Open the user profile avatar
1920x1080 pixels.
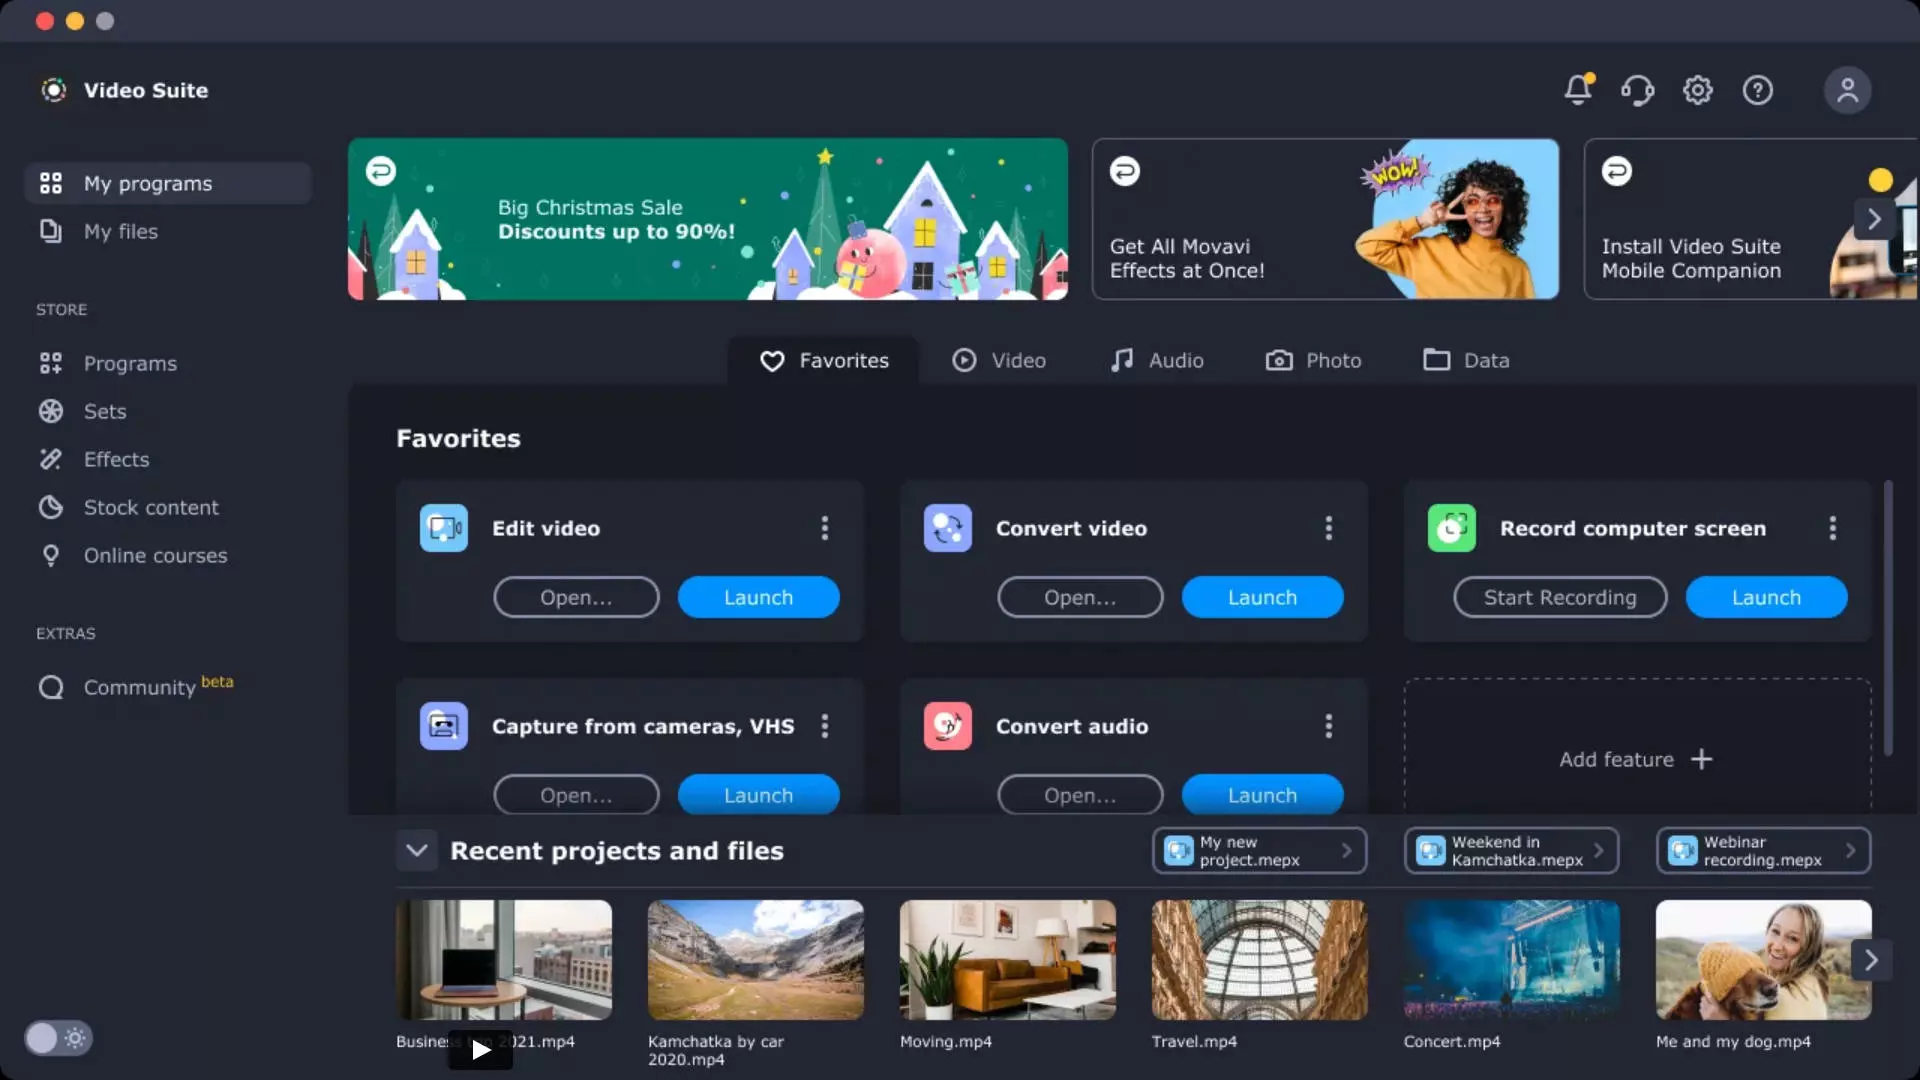point(1847,90)
